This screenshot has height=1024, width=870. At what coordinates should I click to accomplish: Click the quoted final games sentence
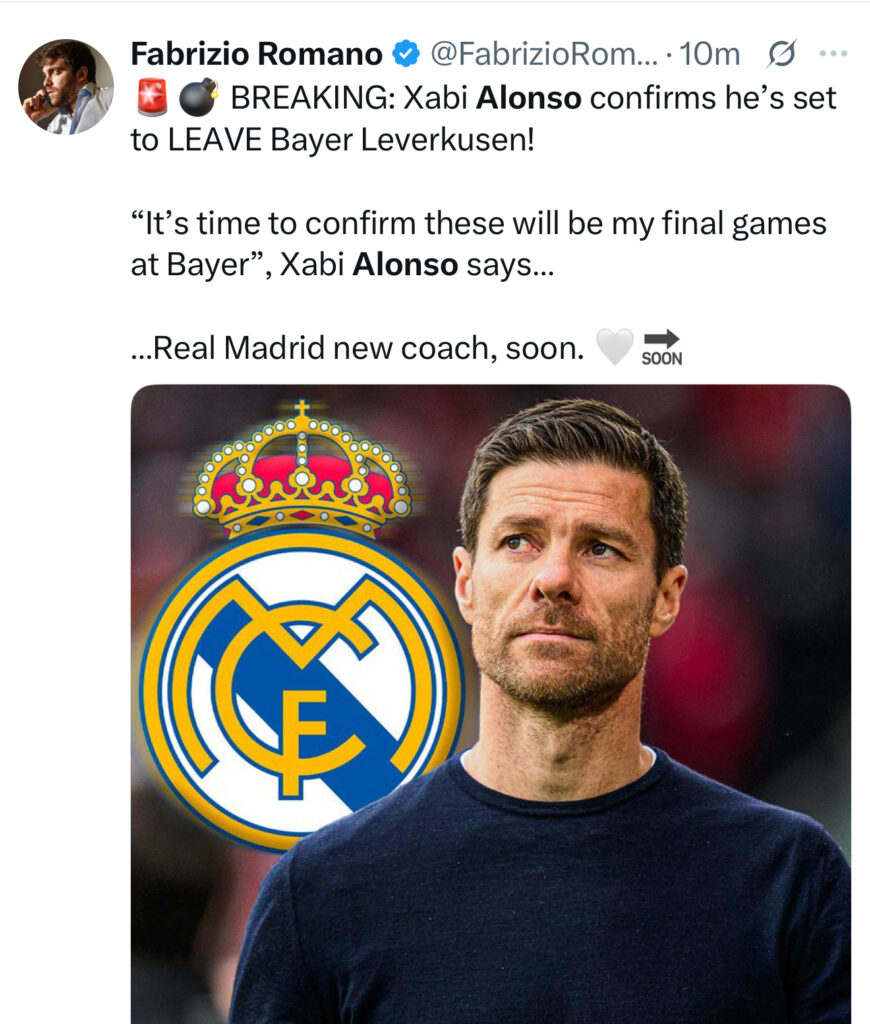(x=479, y=244)
